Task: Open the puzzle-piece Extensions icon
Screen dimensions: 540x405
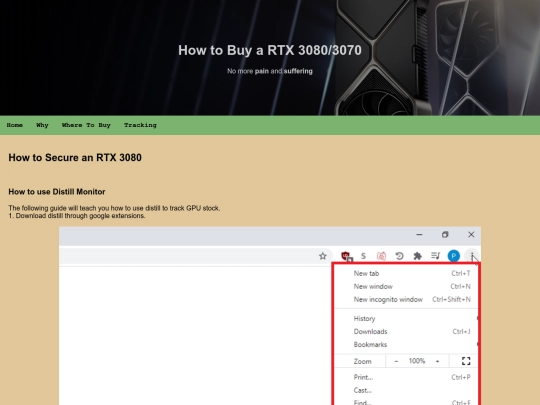Action: coord(417,256)
